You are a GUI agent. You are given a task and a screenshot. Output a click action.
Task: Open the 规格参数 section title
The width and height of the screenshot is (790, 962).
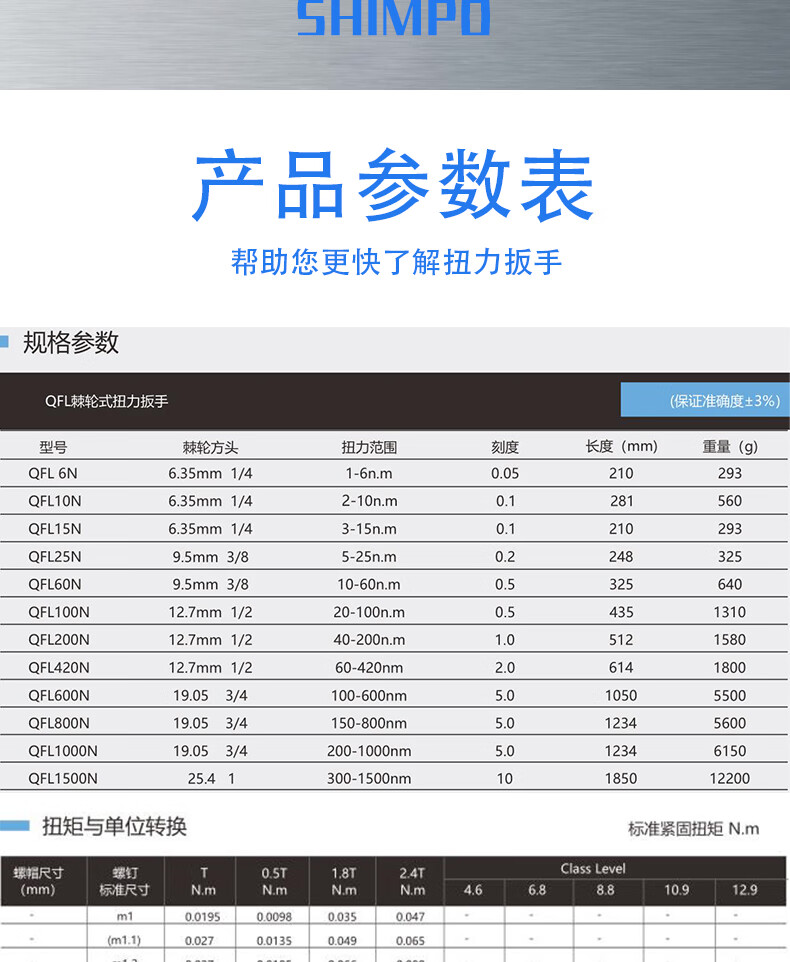71,343
